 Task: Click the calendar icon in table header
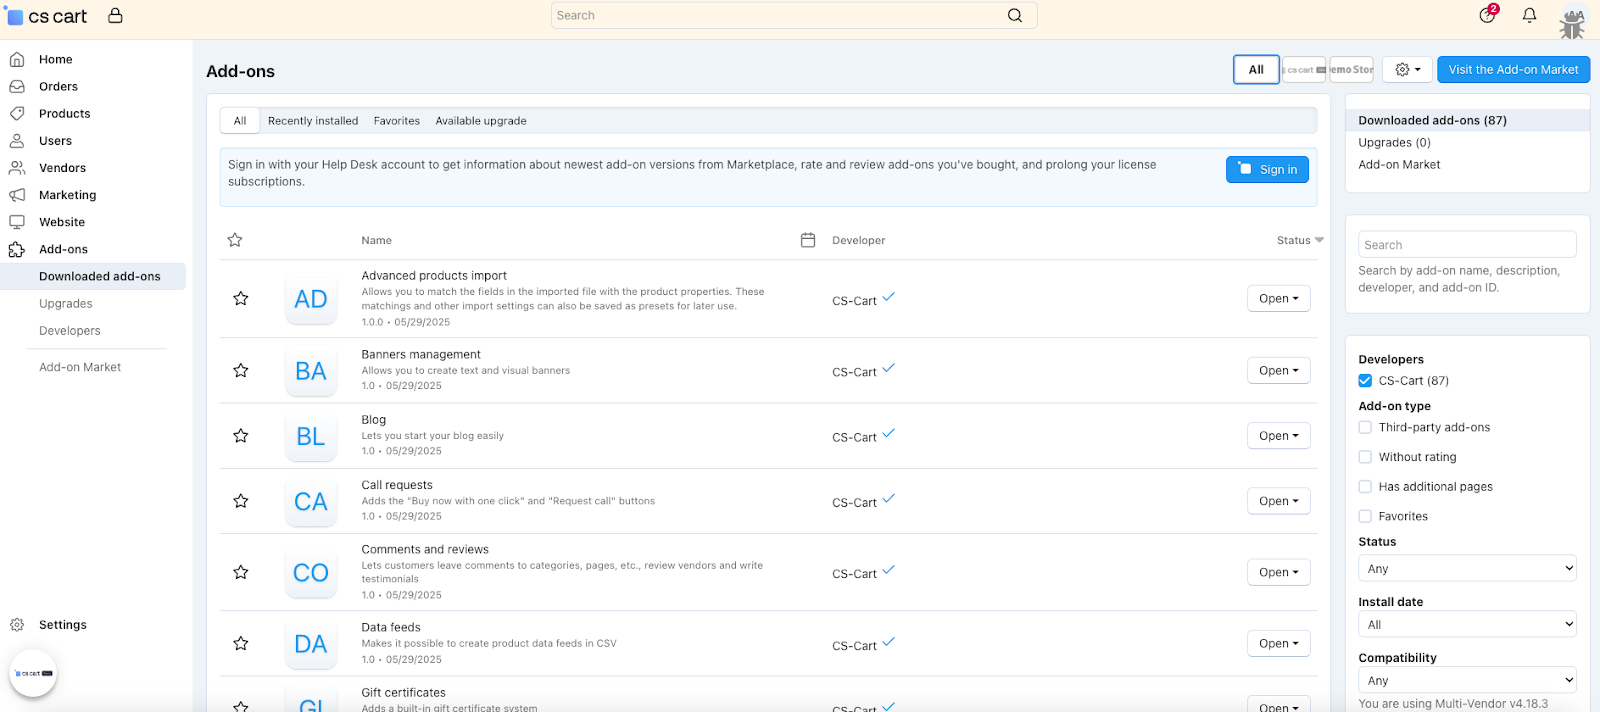pyautogui.click(x=808, y=240)
